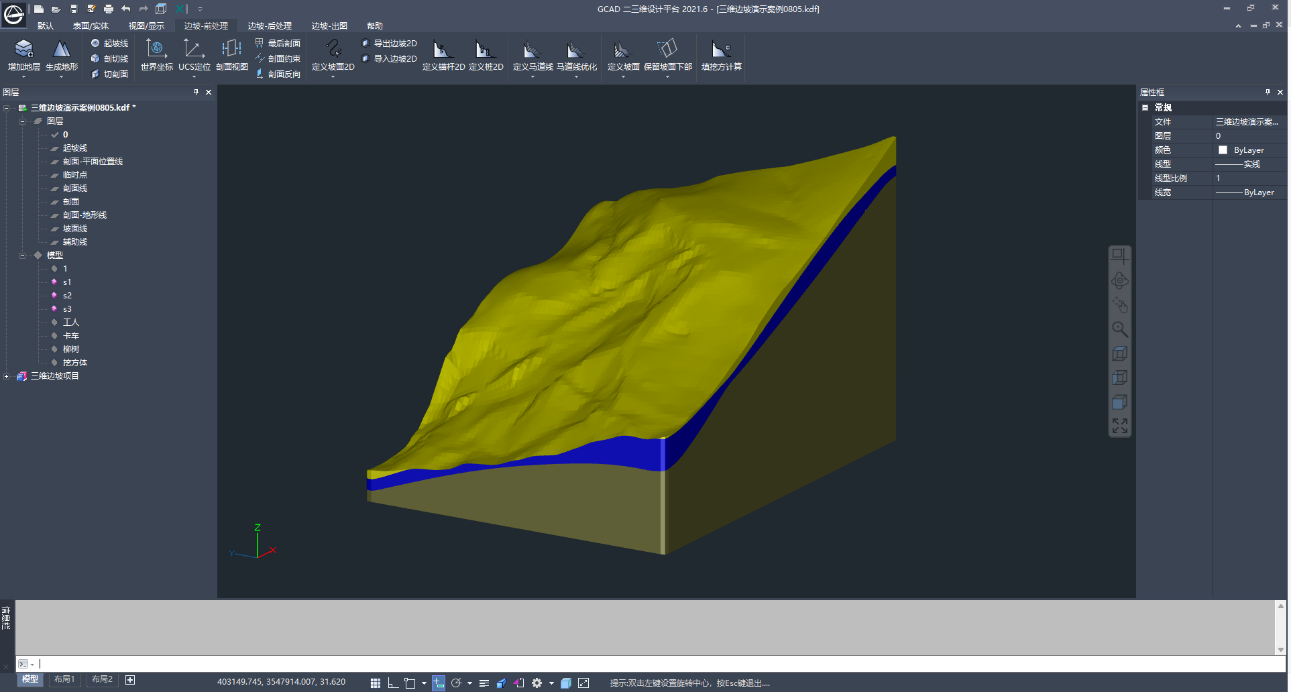
Task: Click the 定义锚杆2D tool icon
Action: [443, 53]
